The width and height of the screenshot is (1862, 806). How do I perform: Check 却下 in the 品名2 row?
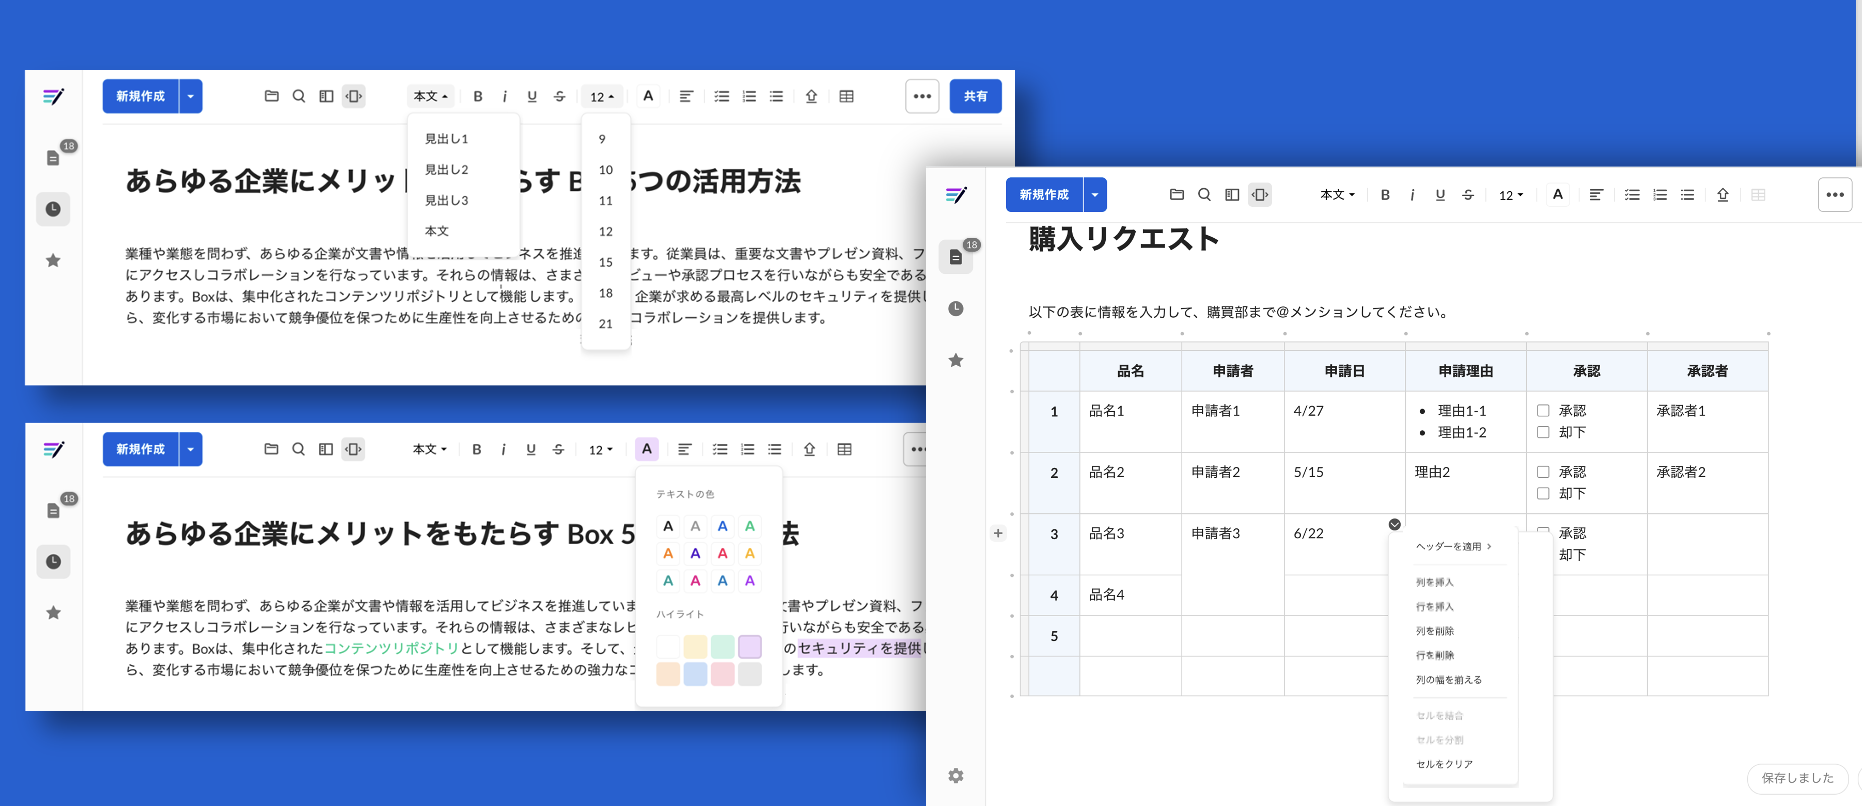(1543, 493)
